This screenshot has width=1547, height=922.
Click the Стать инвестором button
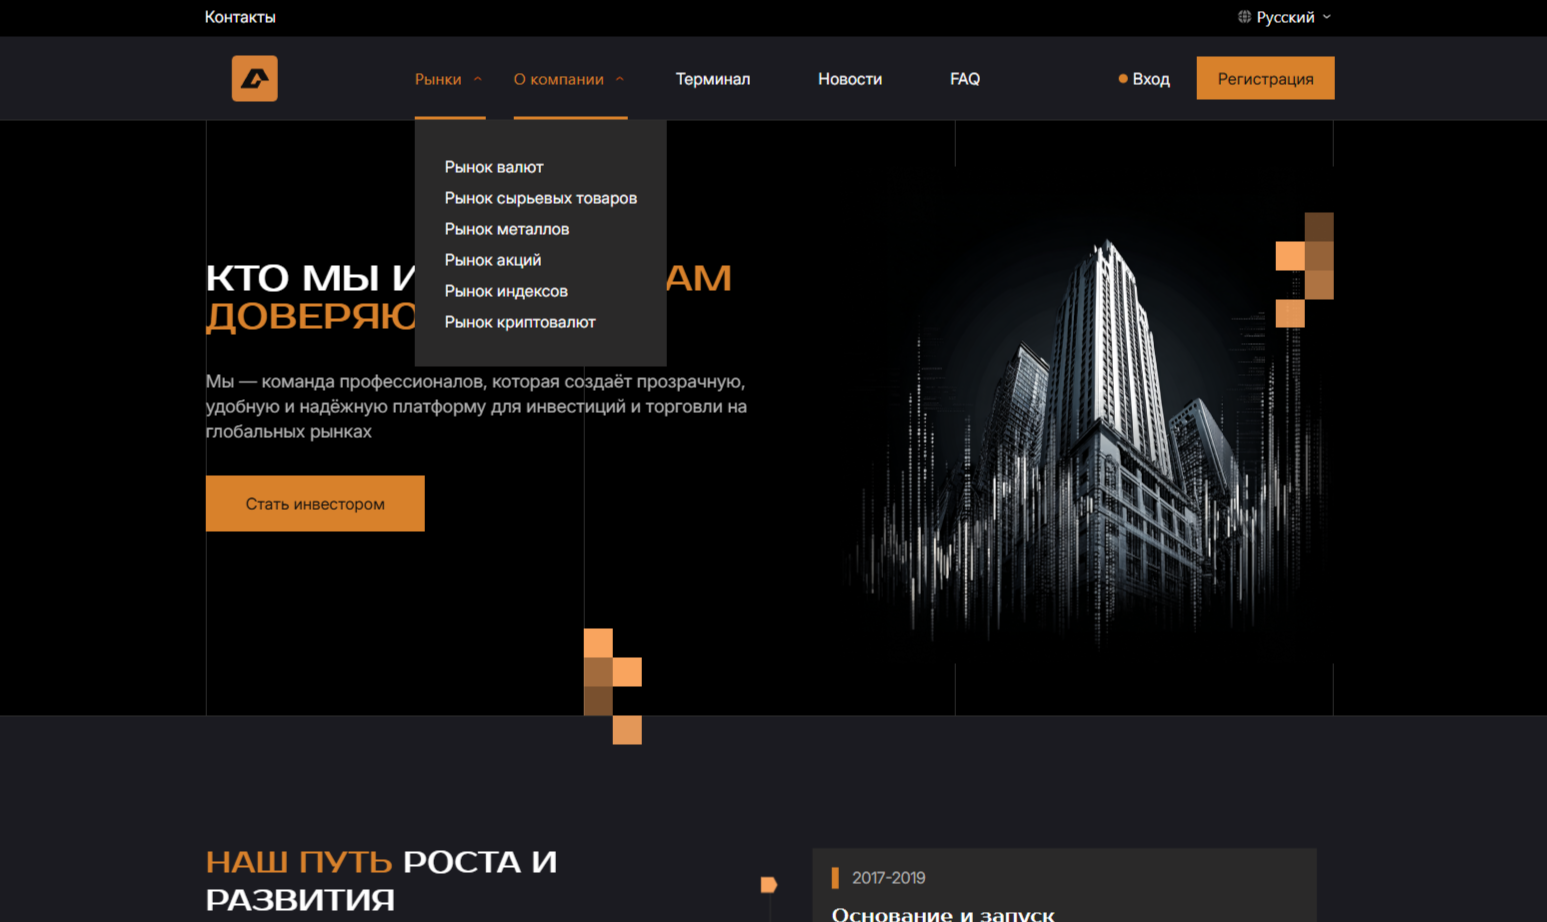[315, 503]
